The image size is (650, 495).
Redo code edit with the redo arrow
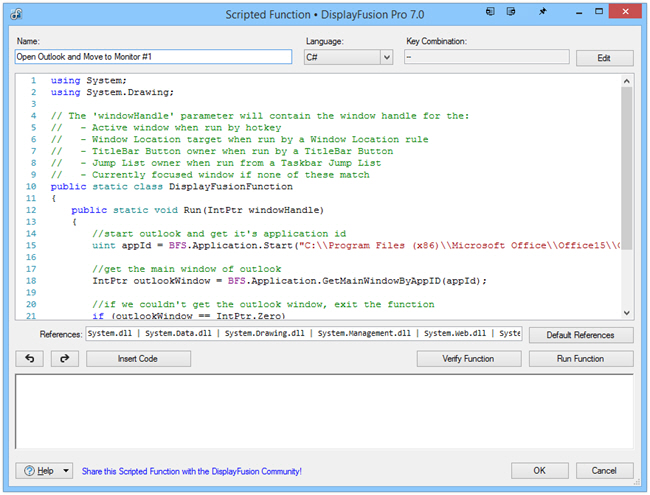pyautogui.click(x=65, y=359)
